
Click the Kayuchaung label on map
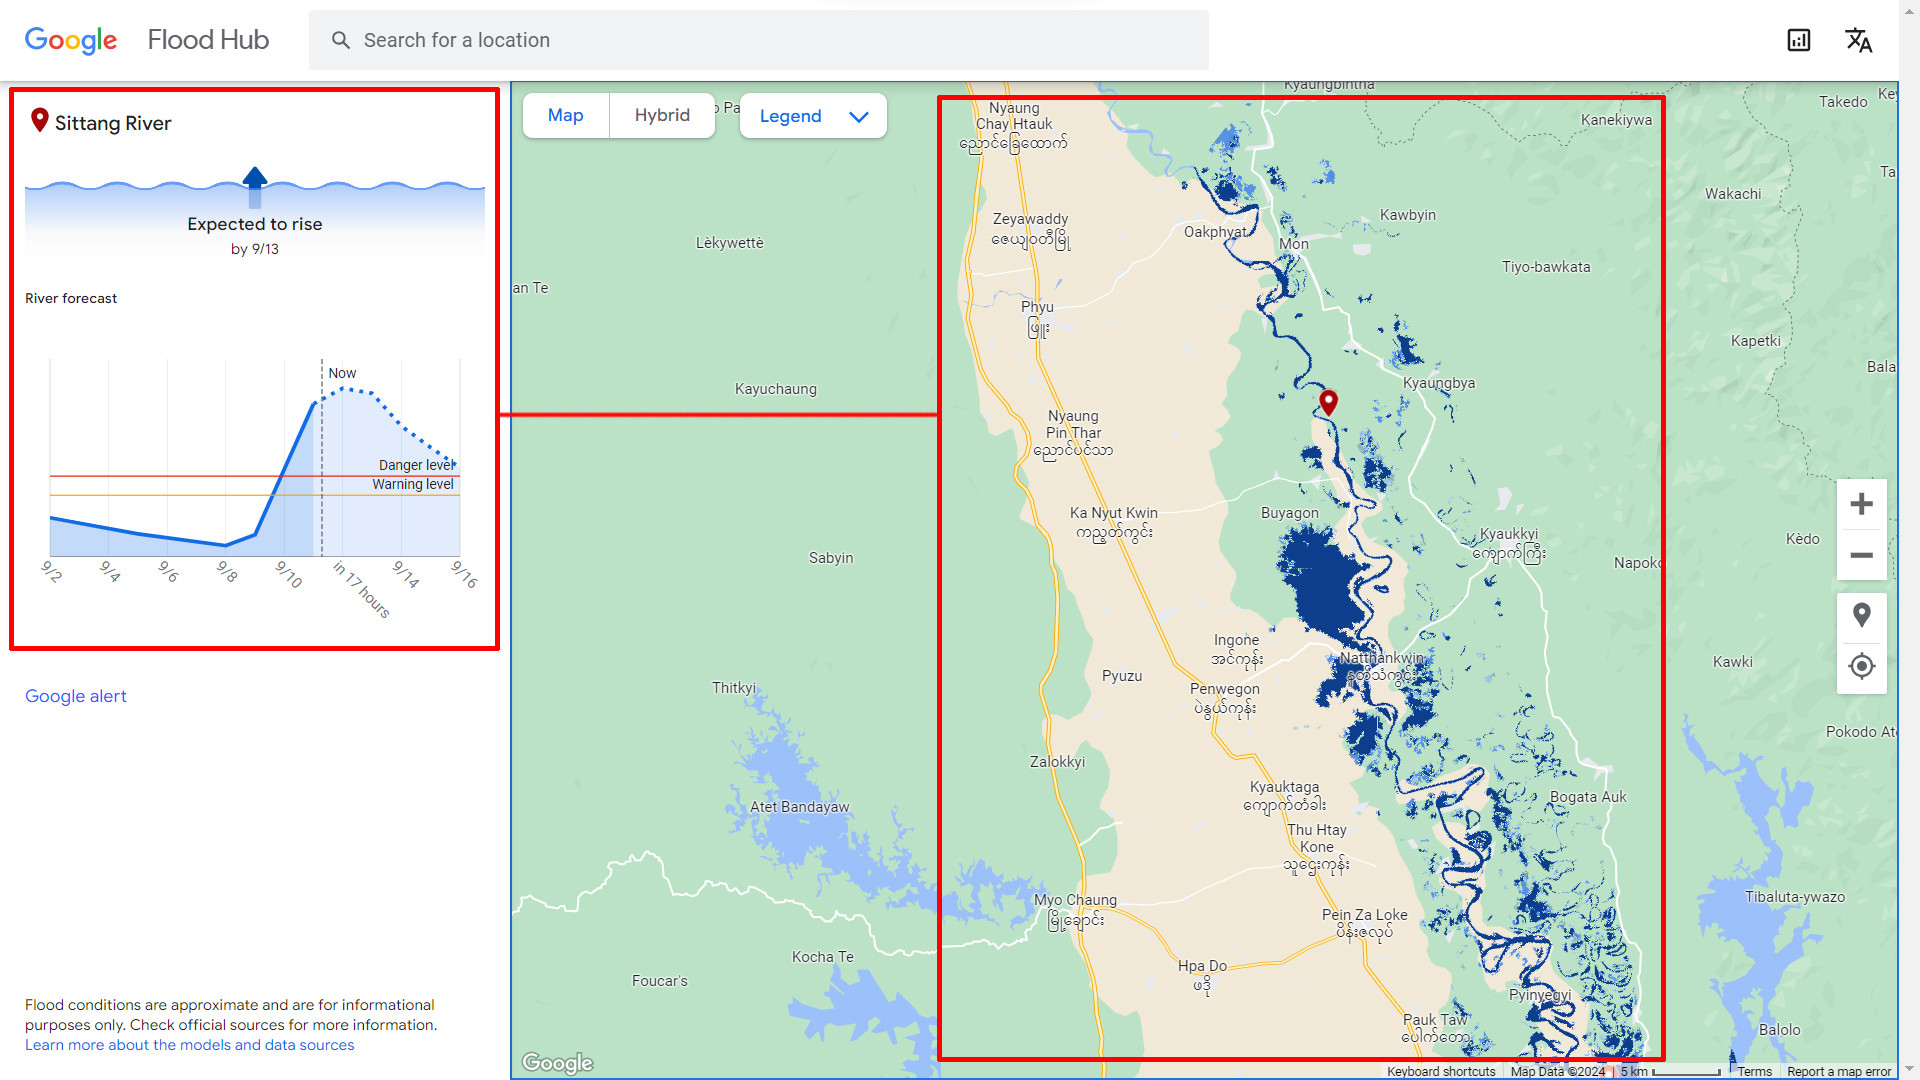(776, 389)
